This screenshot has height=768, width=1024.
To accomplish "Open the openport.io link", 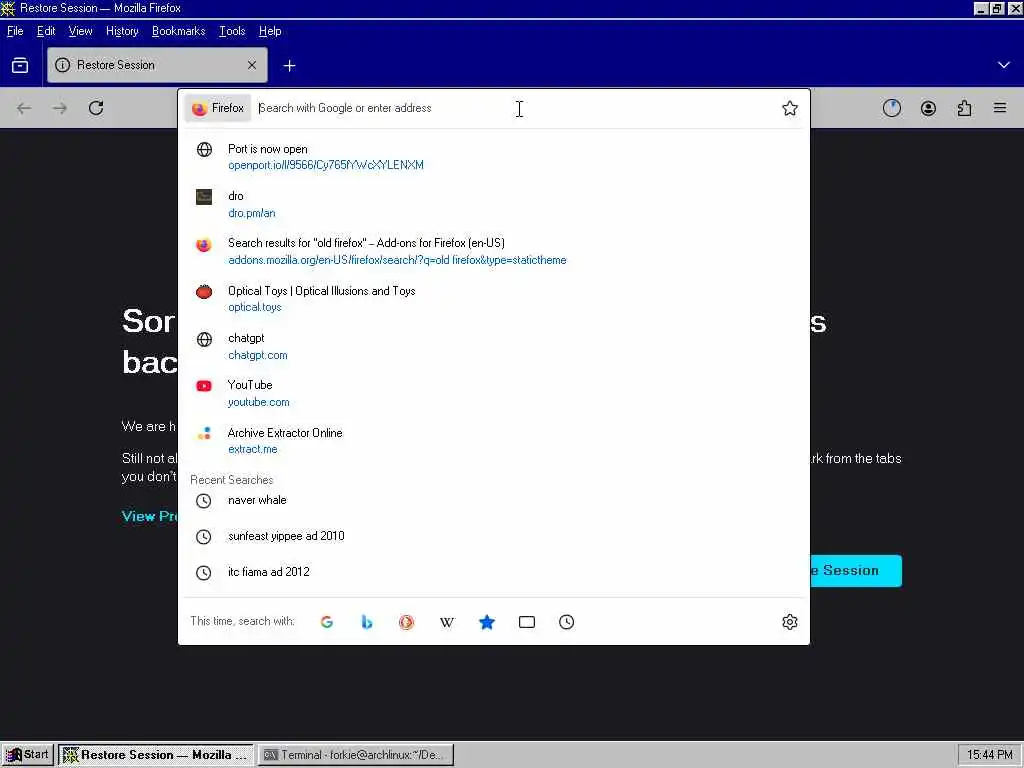I will (326, 165).
